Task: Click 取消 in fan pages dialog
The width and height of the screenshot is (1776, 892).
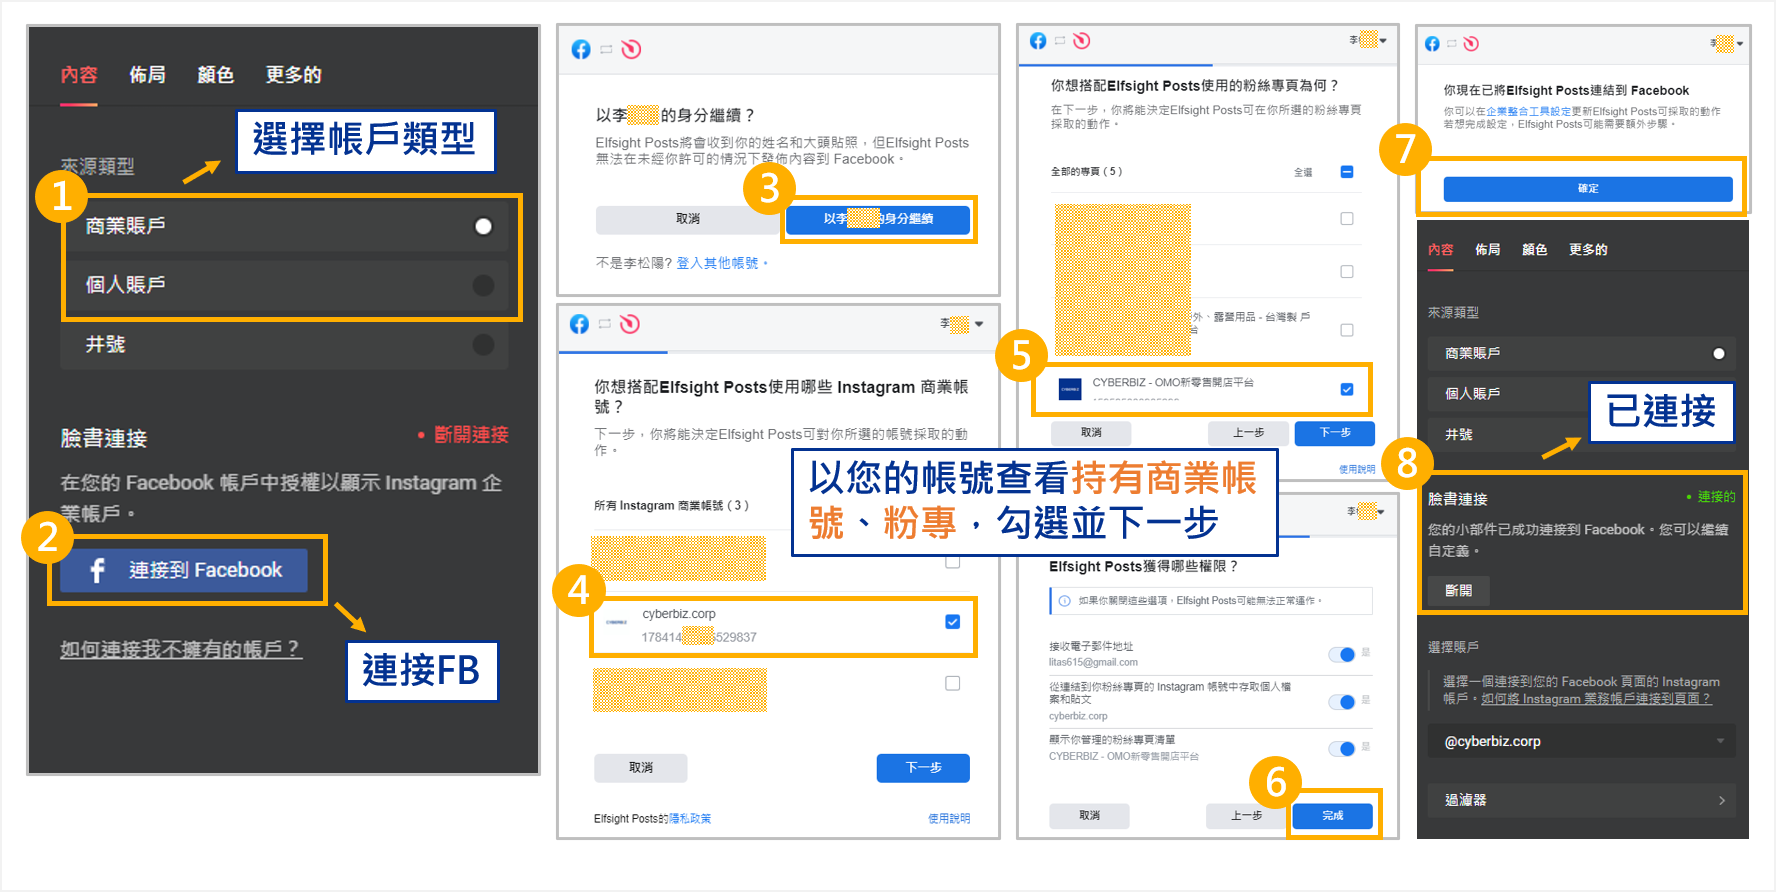Action: click(x=1091, y=433)
